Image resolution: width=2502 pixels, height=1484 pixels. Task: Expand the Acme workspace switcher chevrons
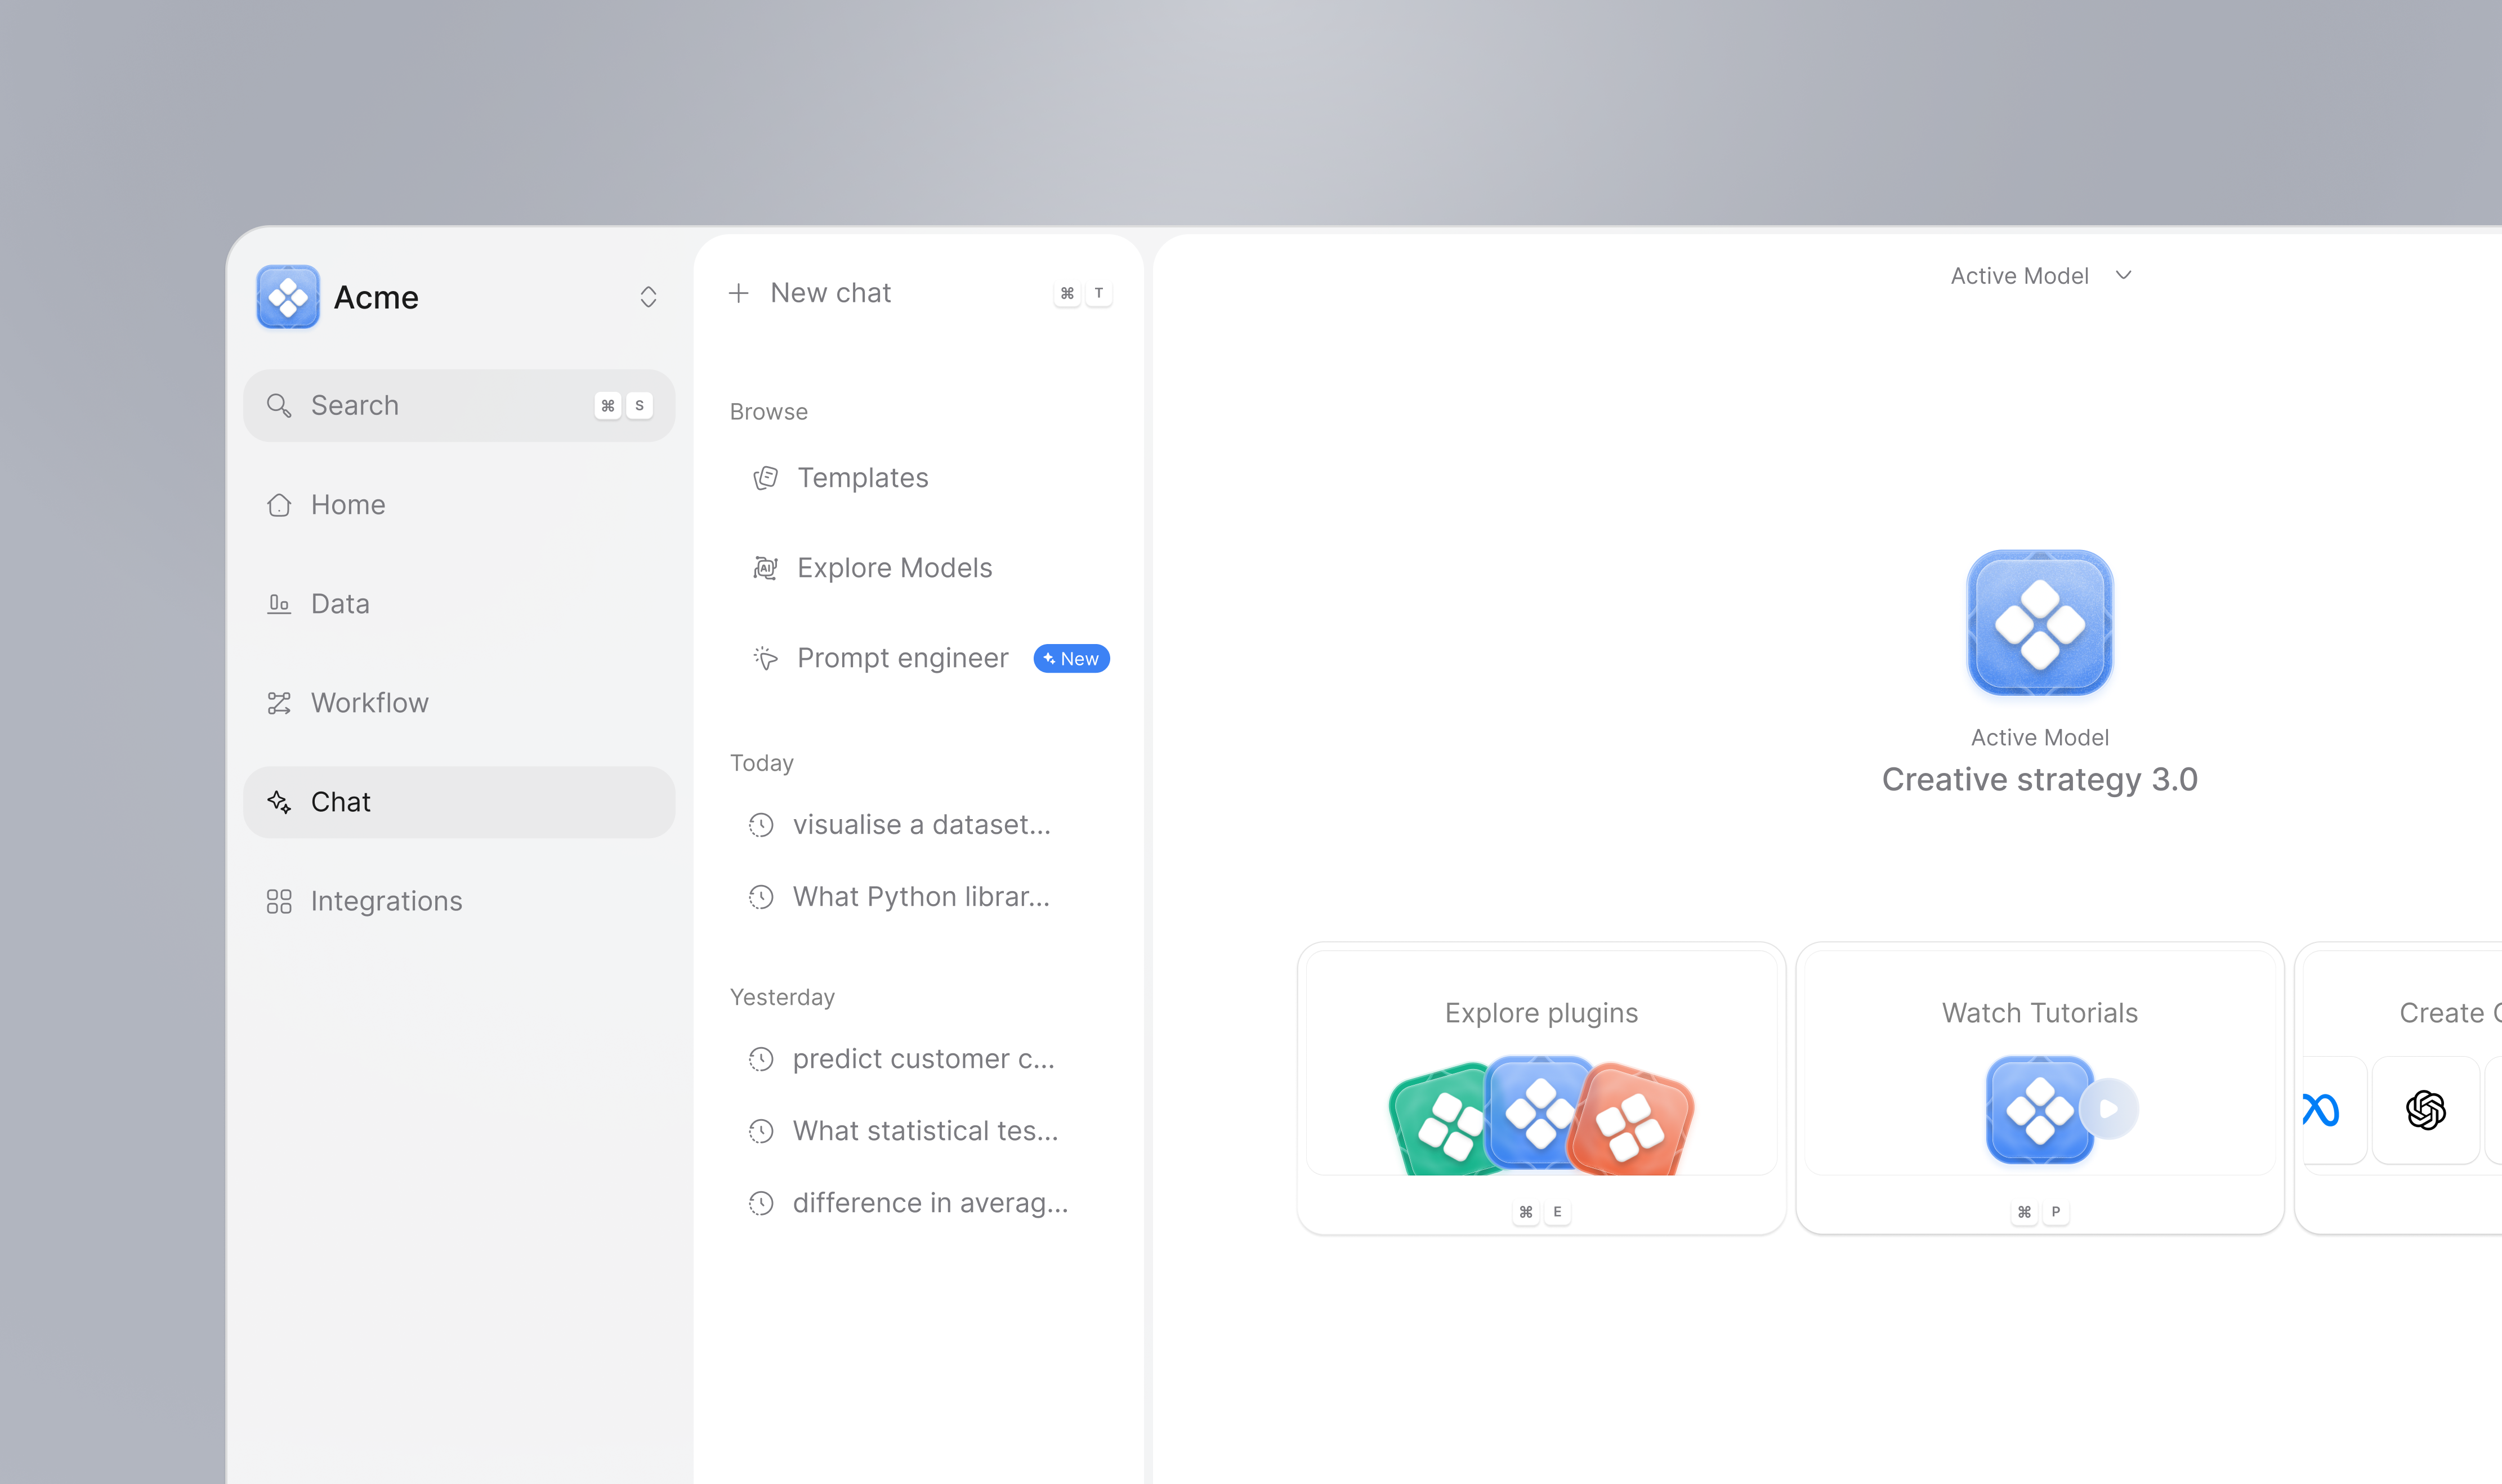[x=648, y=297]
